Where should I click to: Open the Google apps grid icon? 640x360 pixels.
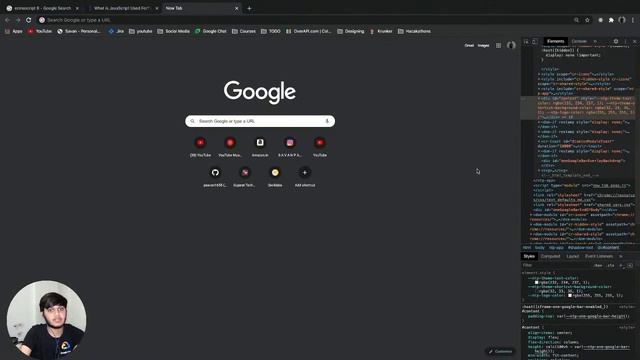click(x=498, y=45)
